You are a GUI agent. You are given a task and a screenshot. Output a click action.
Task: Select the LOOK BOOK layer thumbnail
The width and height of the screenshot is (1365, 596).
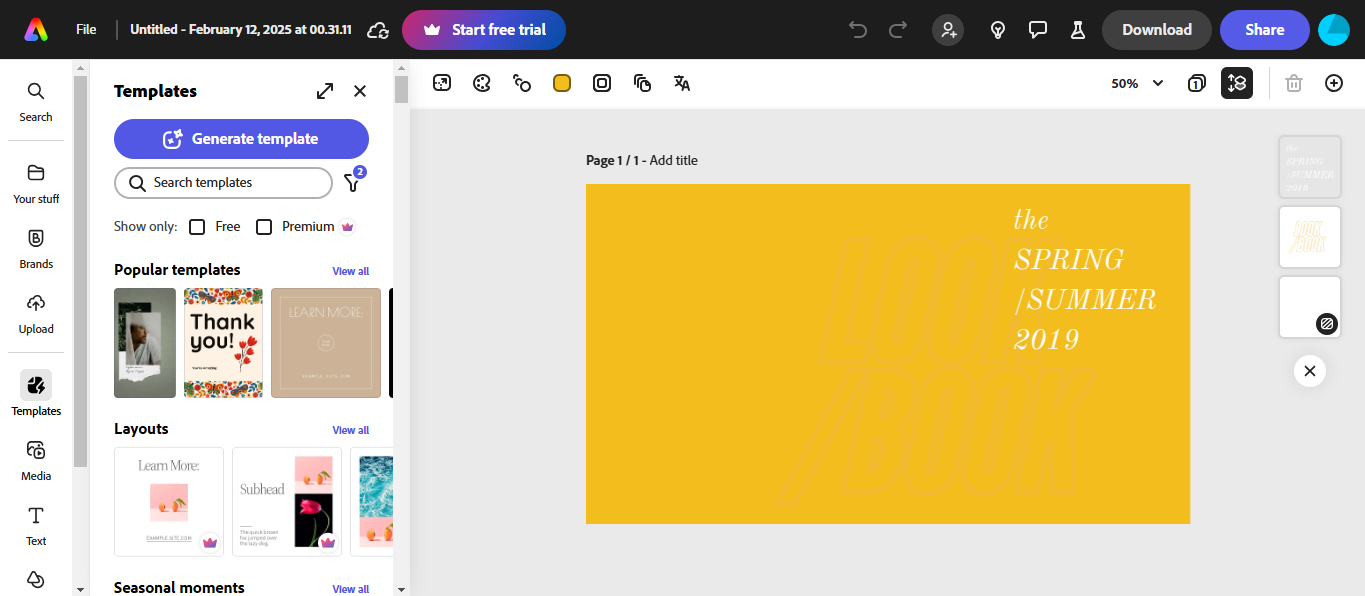[x=1310, y=237]
